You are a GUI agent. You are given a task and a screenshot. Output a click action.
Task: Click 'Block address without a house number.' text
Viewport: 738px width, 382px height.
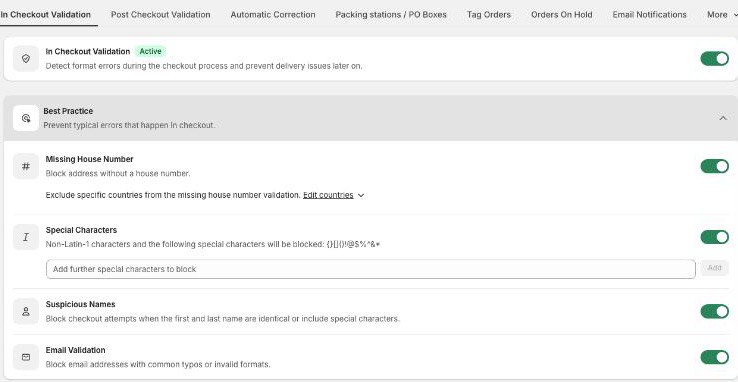(x=118, y=173)
